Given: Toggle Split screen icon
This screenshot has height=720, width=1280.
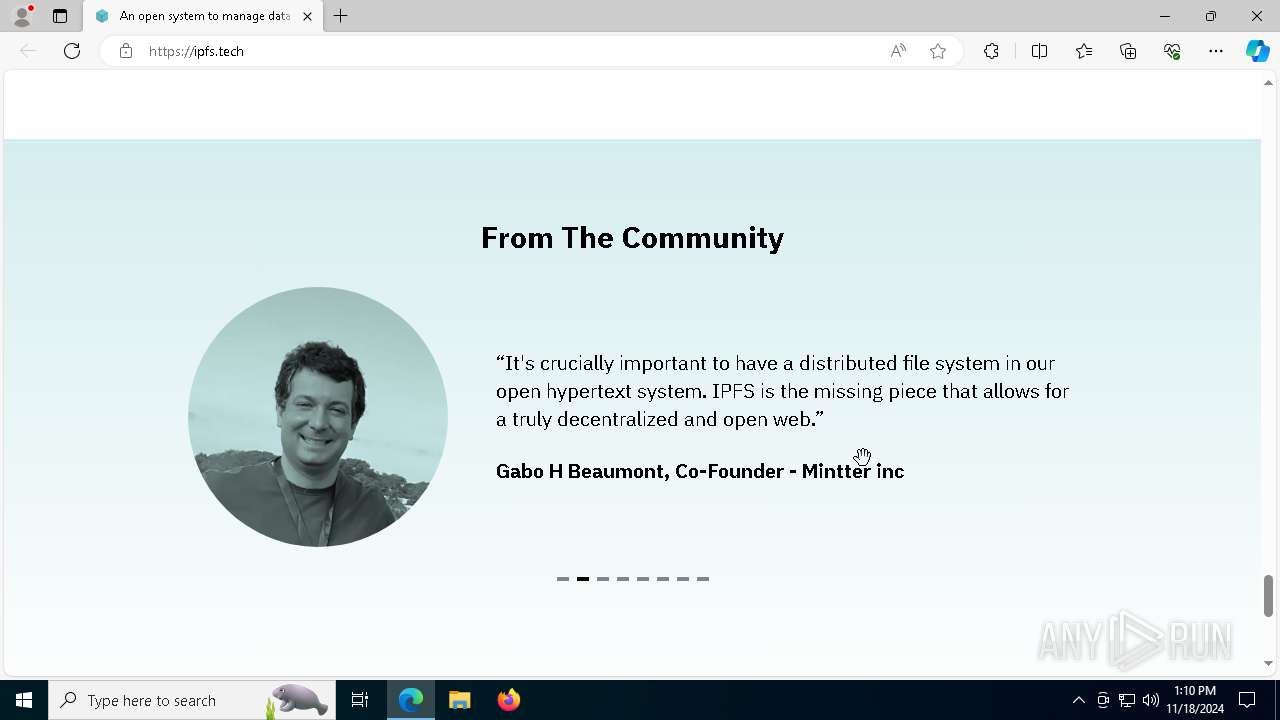Looking at the screenshot, I should click(x=1039, y=51).
